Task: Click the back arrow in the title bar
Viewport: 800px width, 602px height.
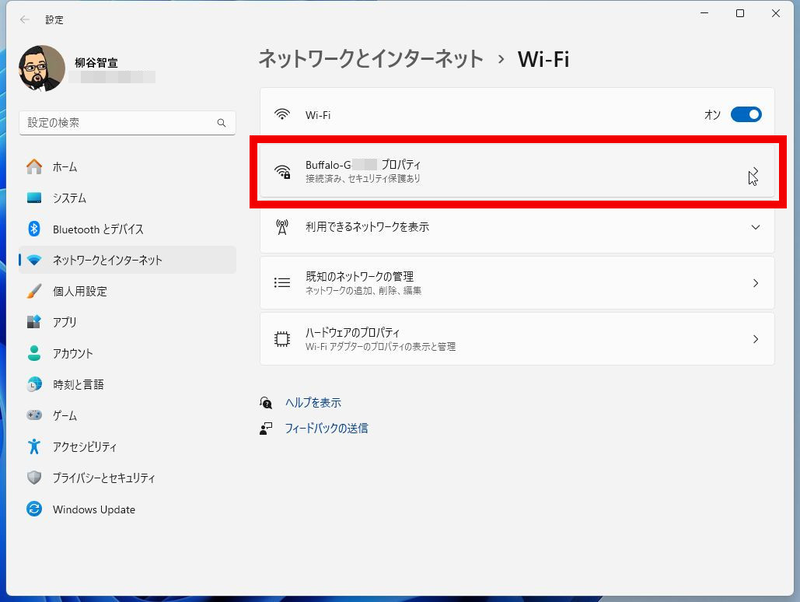Action: (x=24, y=19)
